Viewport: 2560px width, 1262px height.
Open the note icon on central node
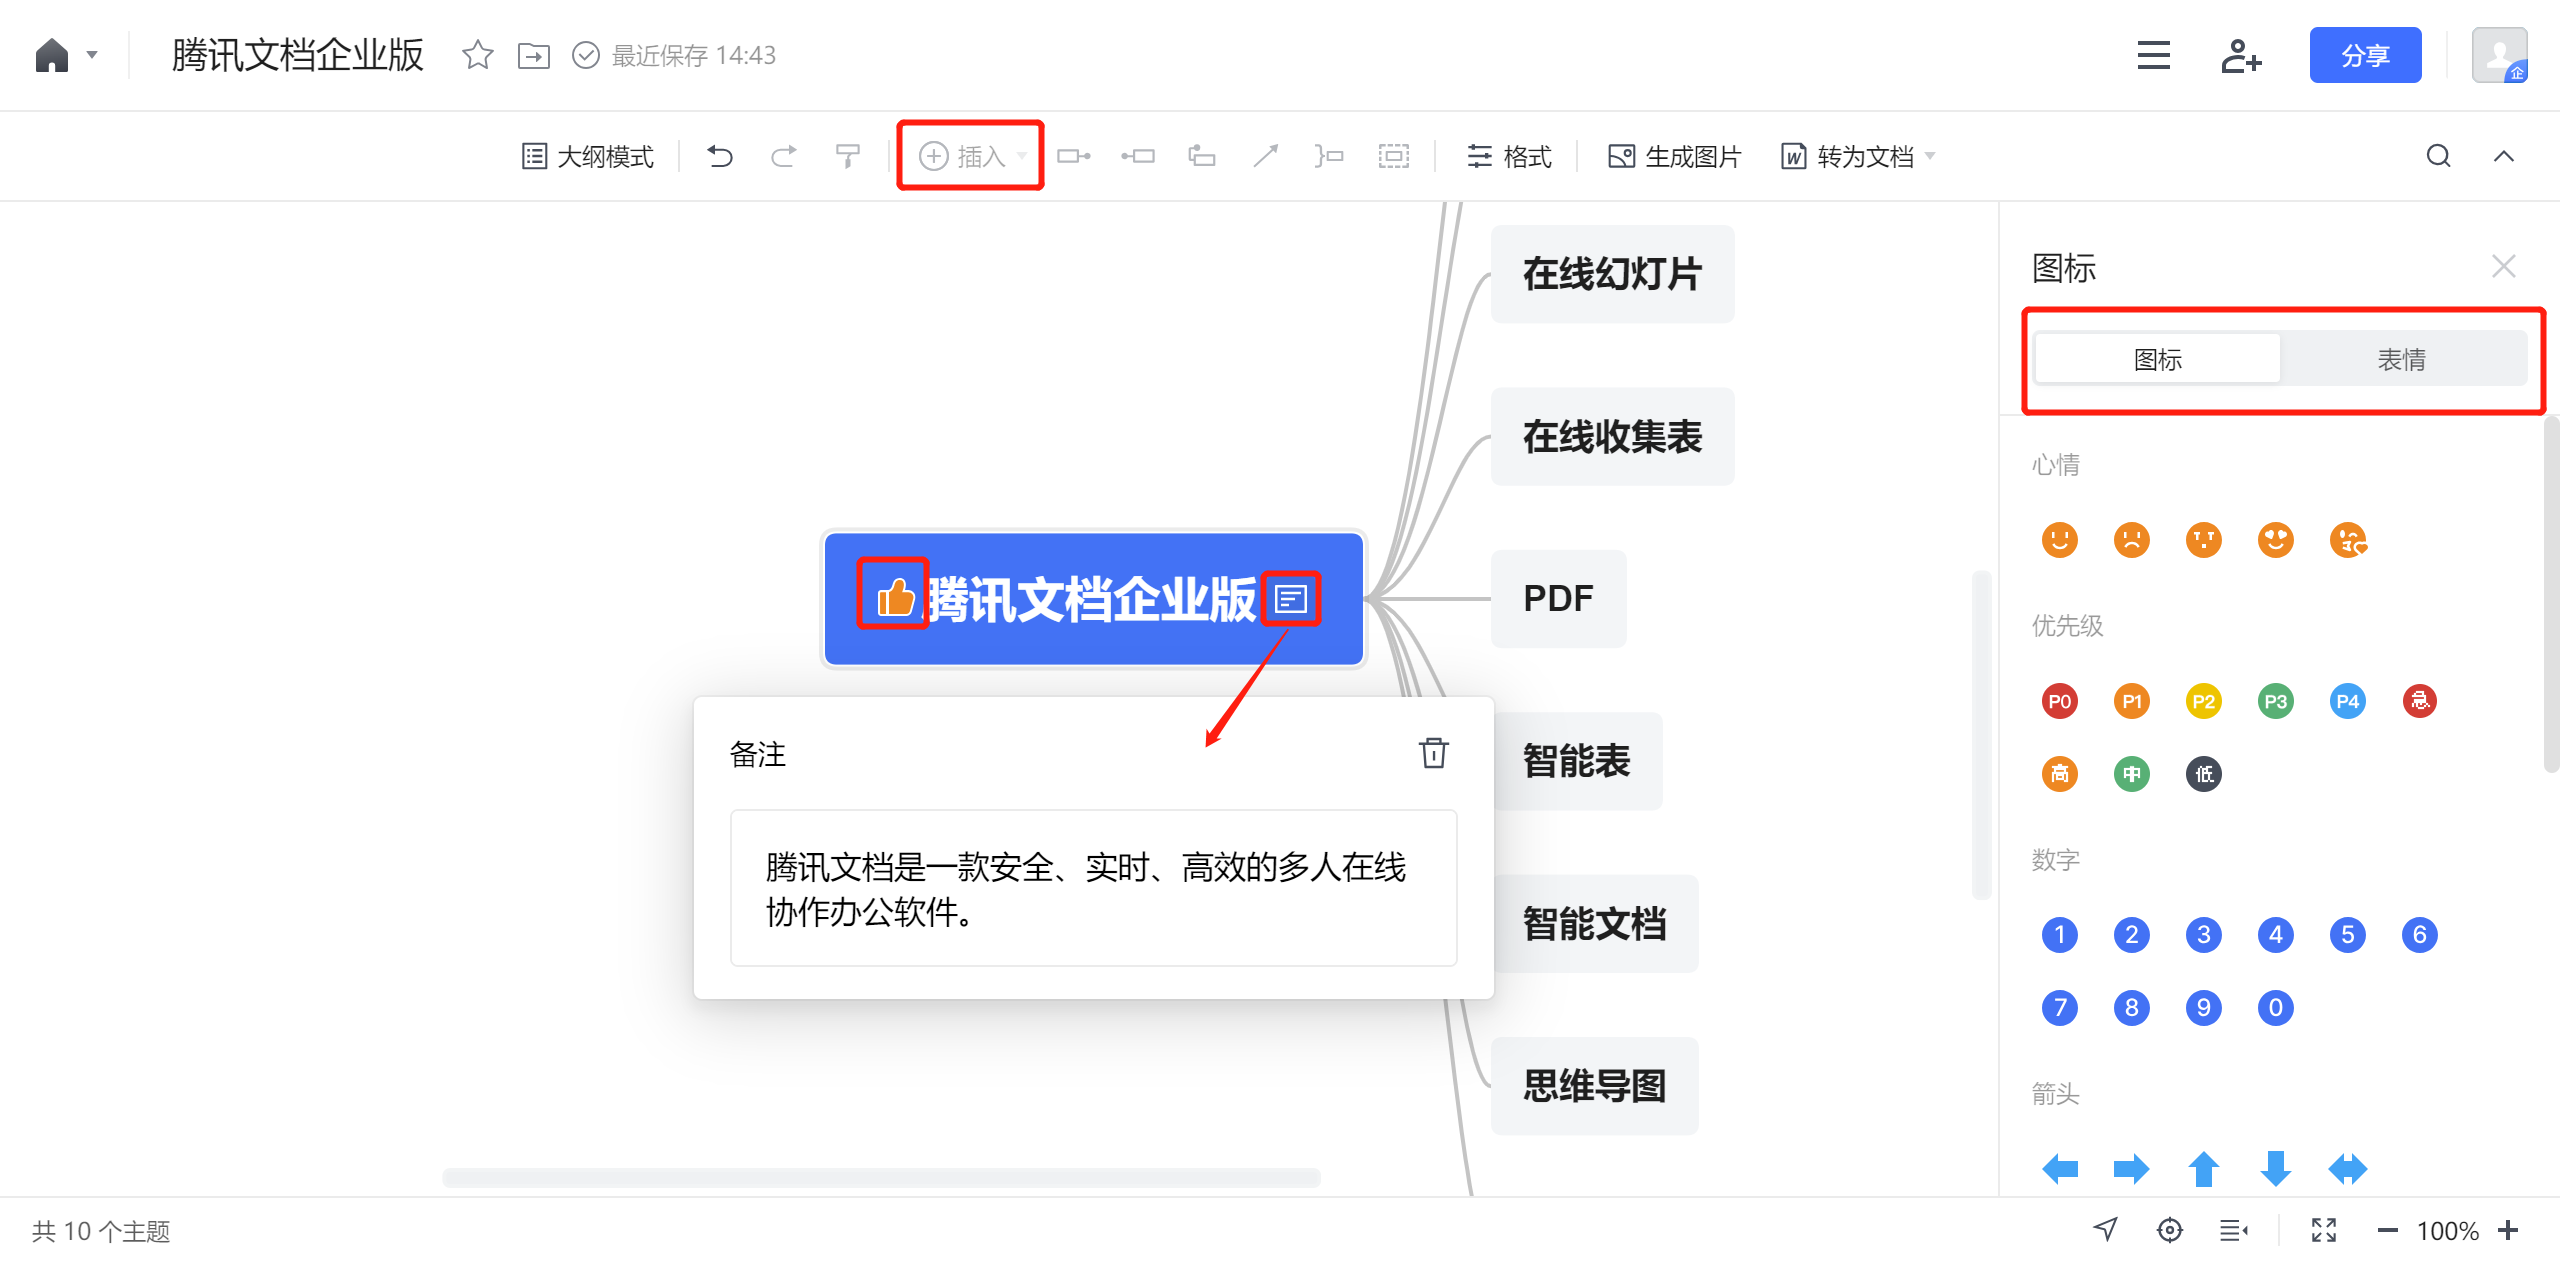coord(1290,599)
